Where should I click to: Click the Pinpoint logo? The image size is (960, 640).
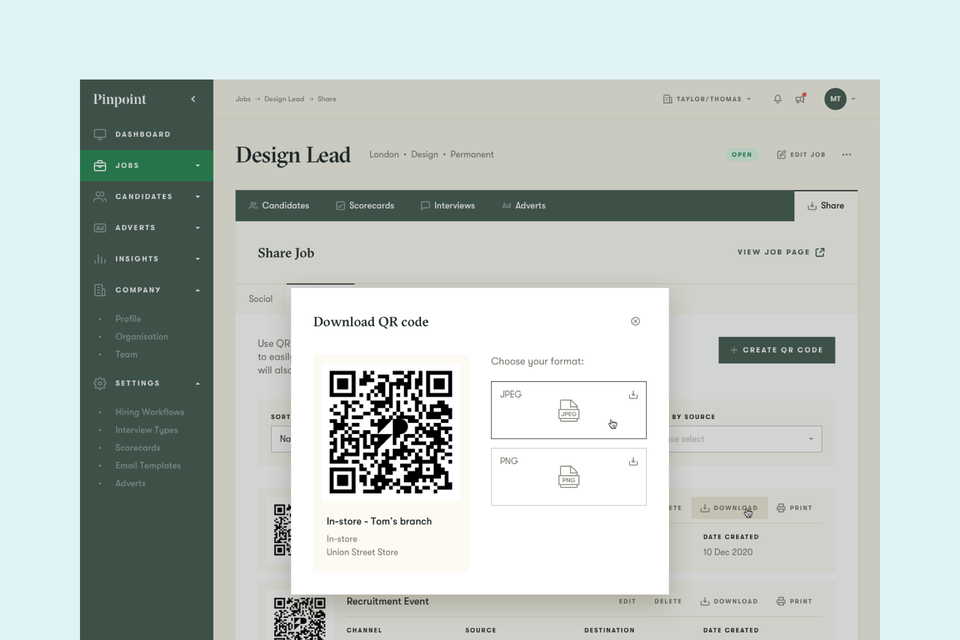pos(119,99)
